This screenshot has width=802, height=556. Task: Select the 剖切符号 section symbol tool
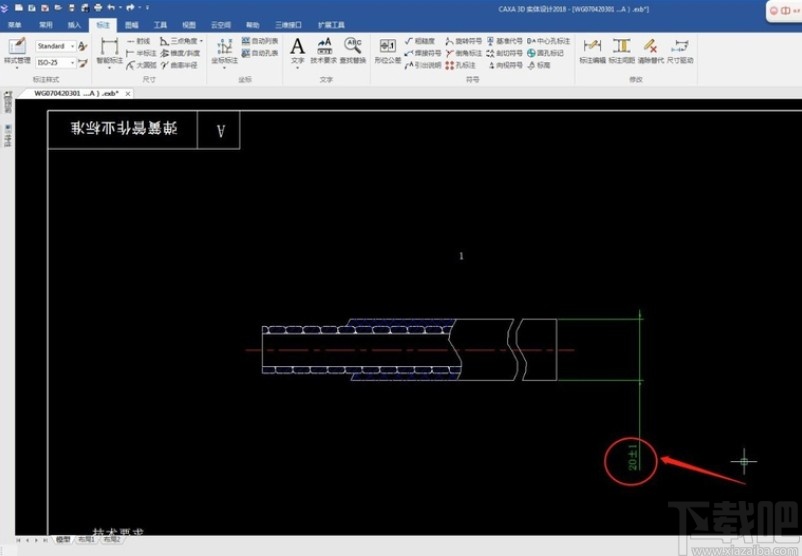[504, 53]
